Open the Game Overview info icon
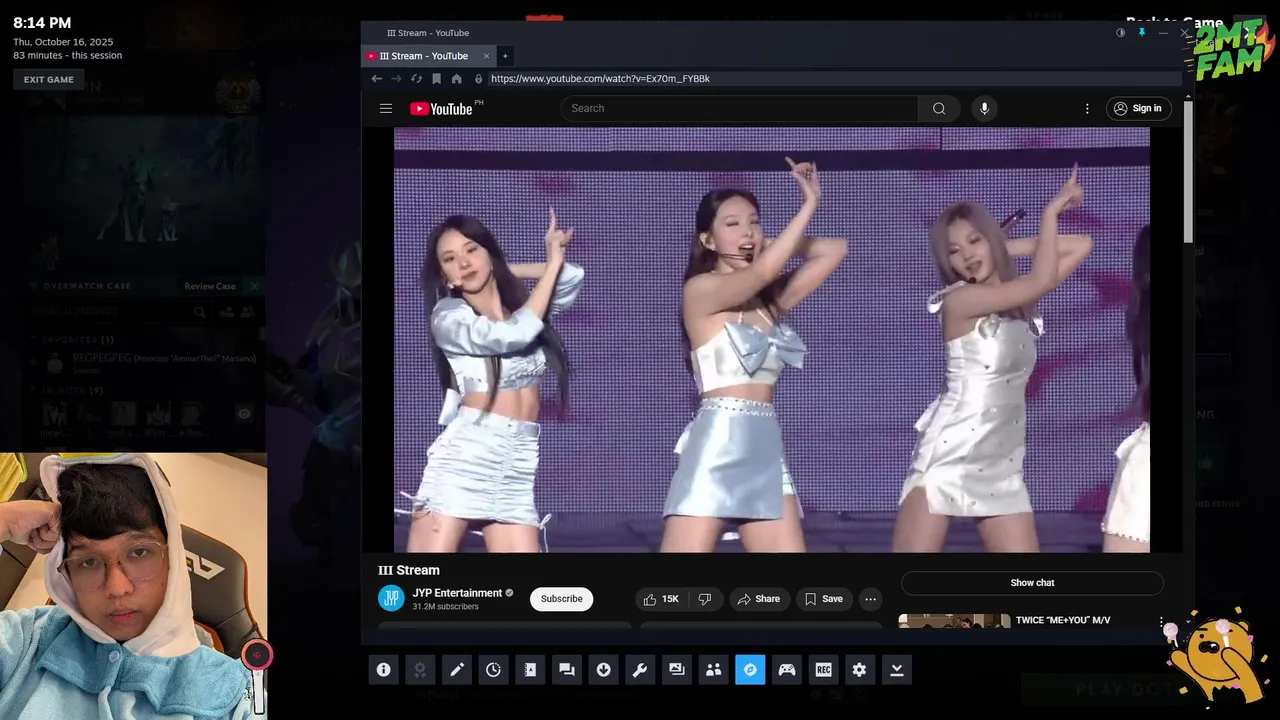 pyautogui.click(x=383, y=670)
